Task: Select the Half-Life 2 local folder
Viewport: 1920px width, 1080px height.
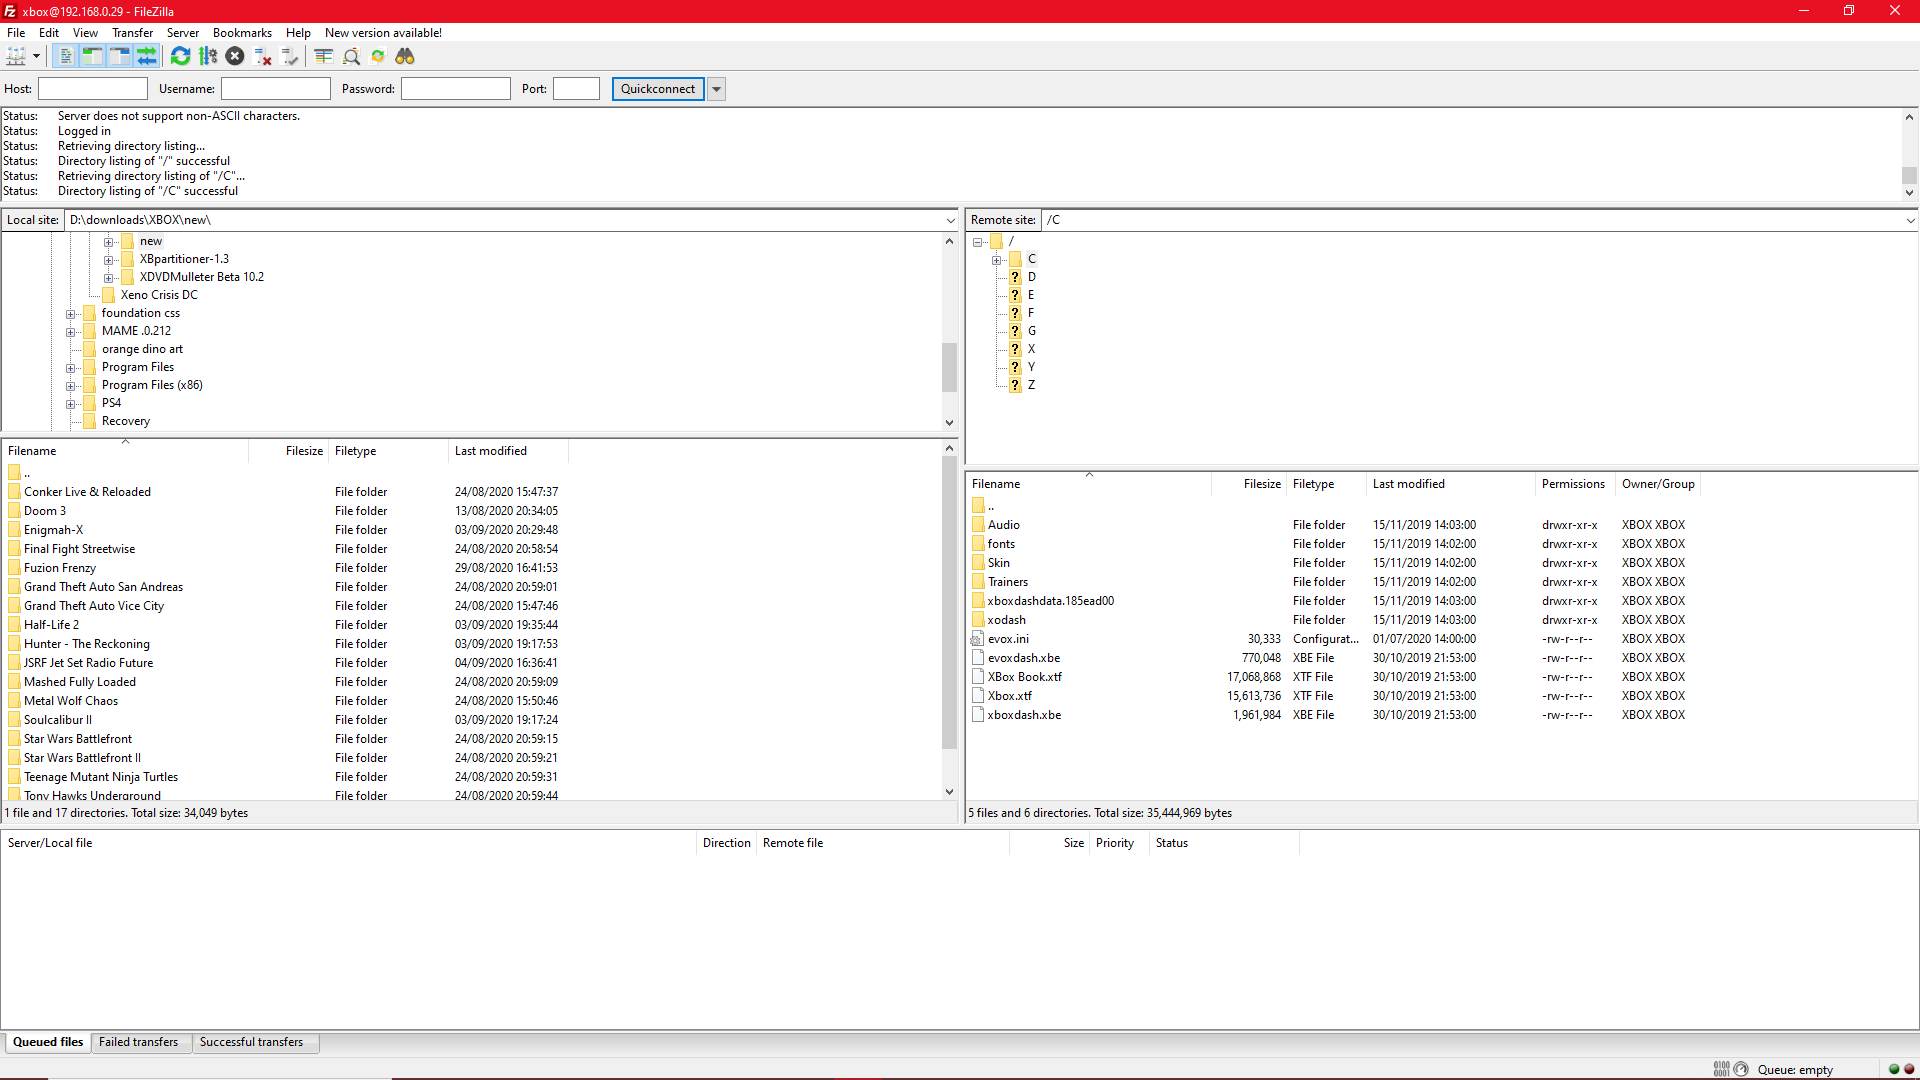Action: (x=51, y=625)
